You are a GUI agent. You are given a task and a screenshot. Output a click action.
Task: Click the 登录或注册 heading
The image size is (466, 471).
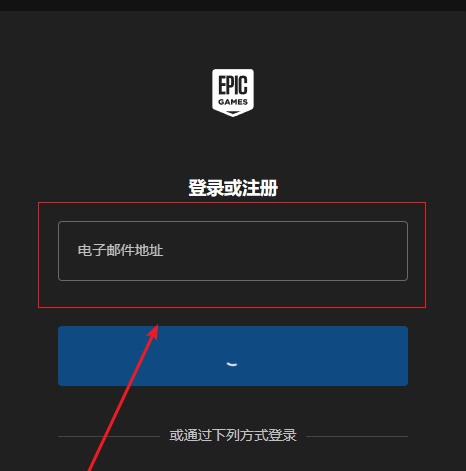[233, 188]
